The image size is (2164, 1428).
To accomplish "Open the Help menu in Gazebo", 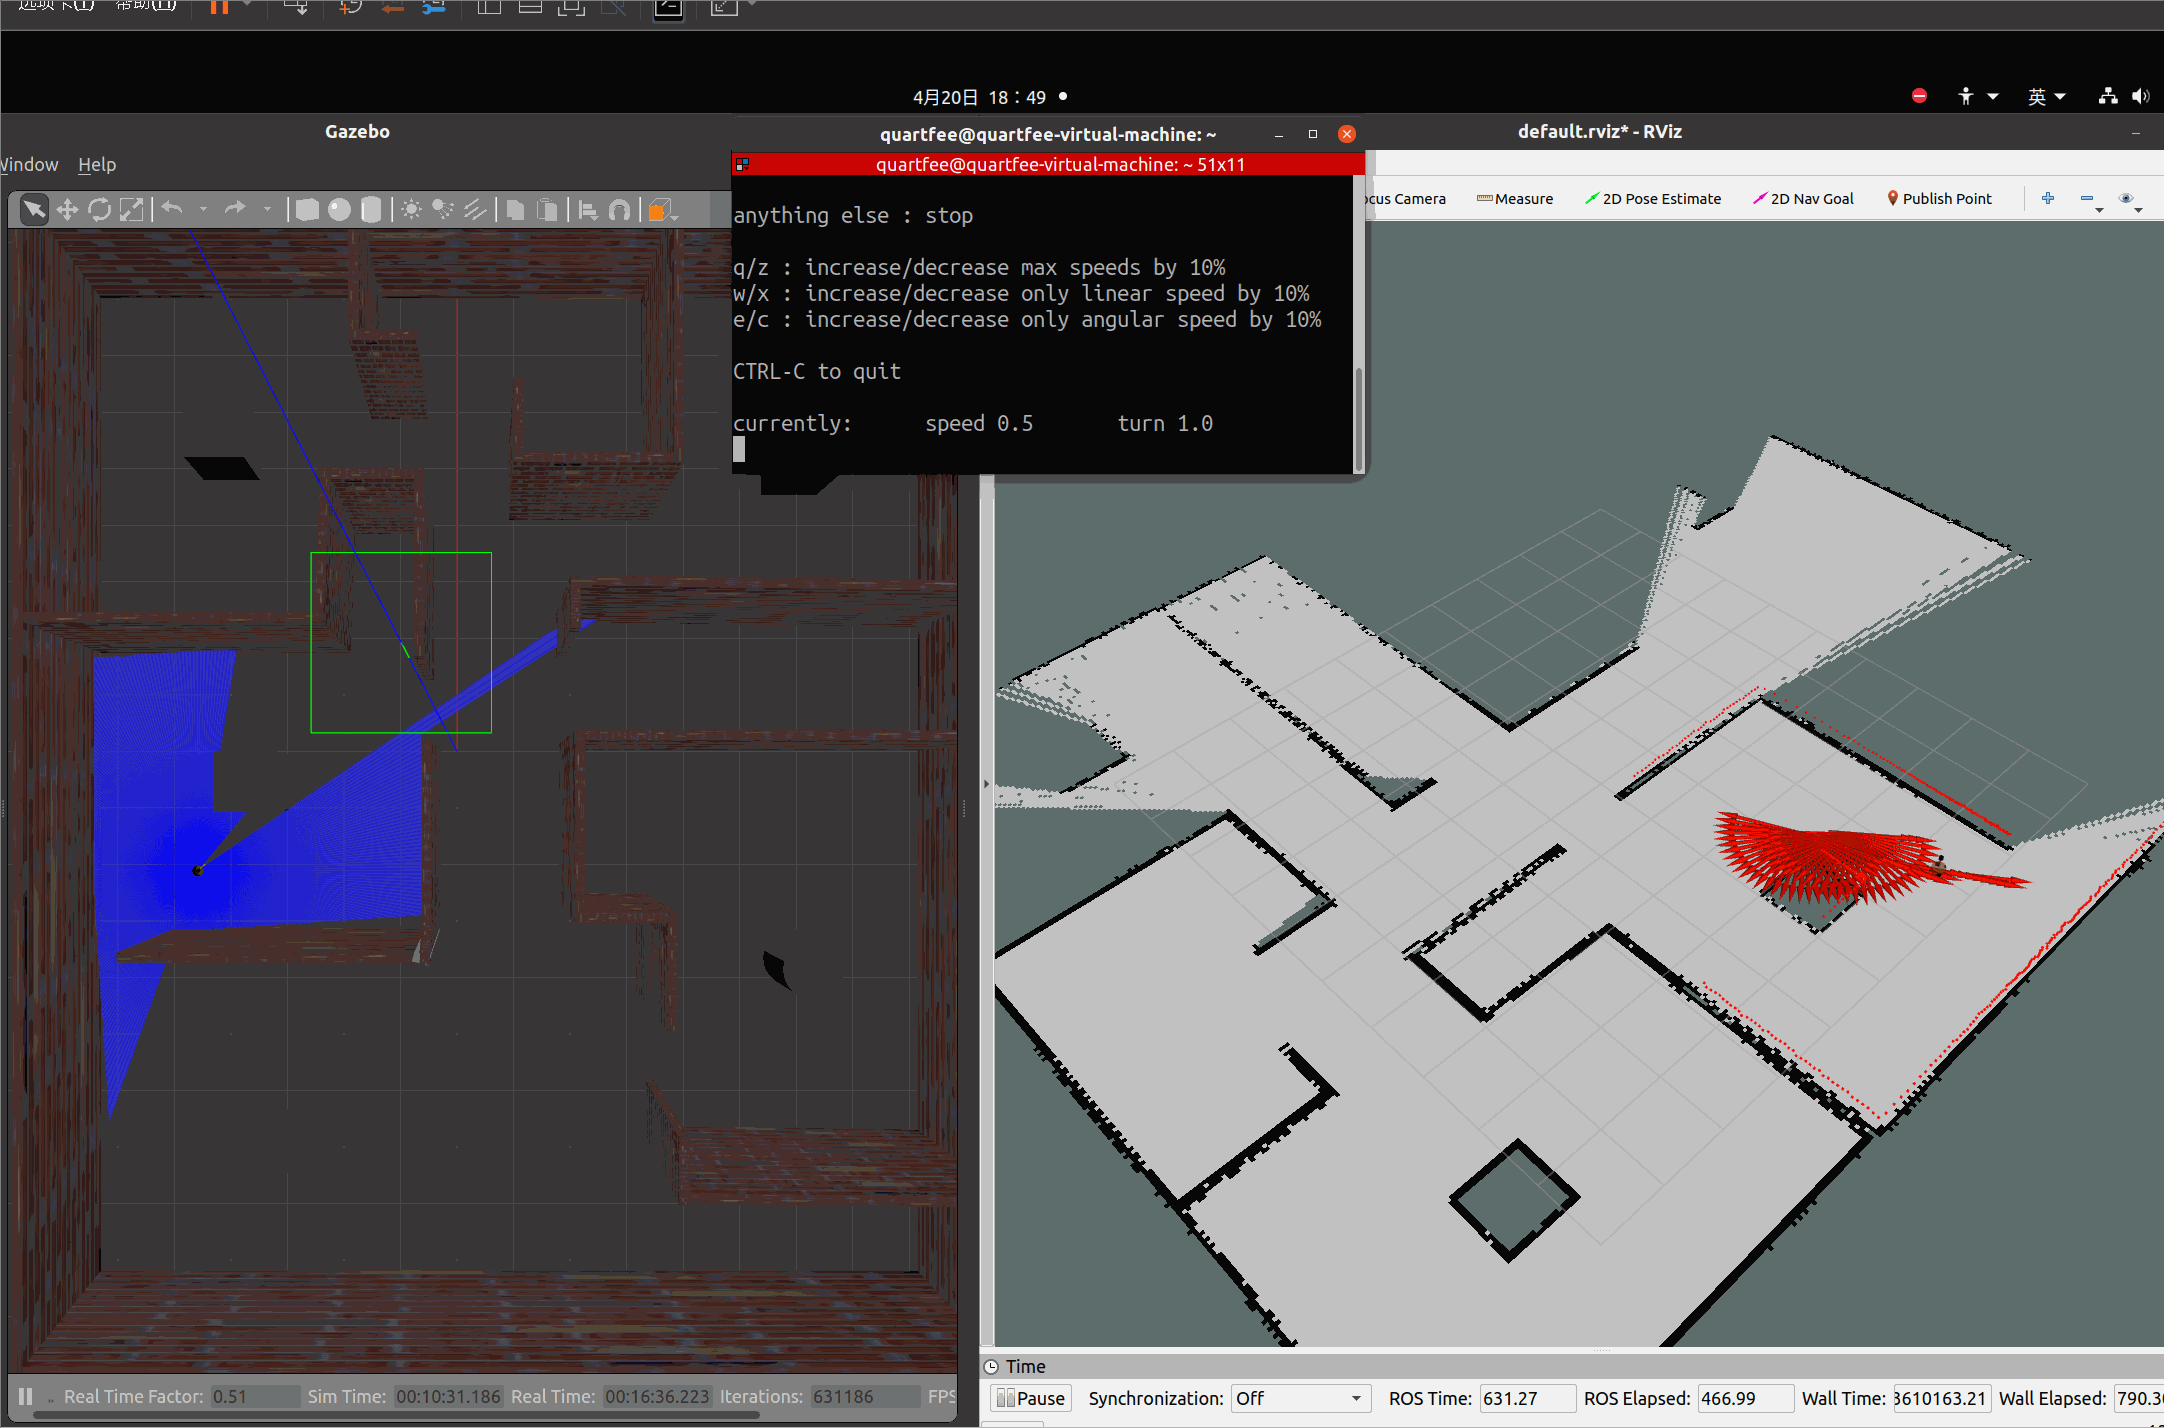I will tap(97, 164).
